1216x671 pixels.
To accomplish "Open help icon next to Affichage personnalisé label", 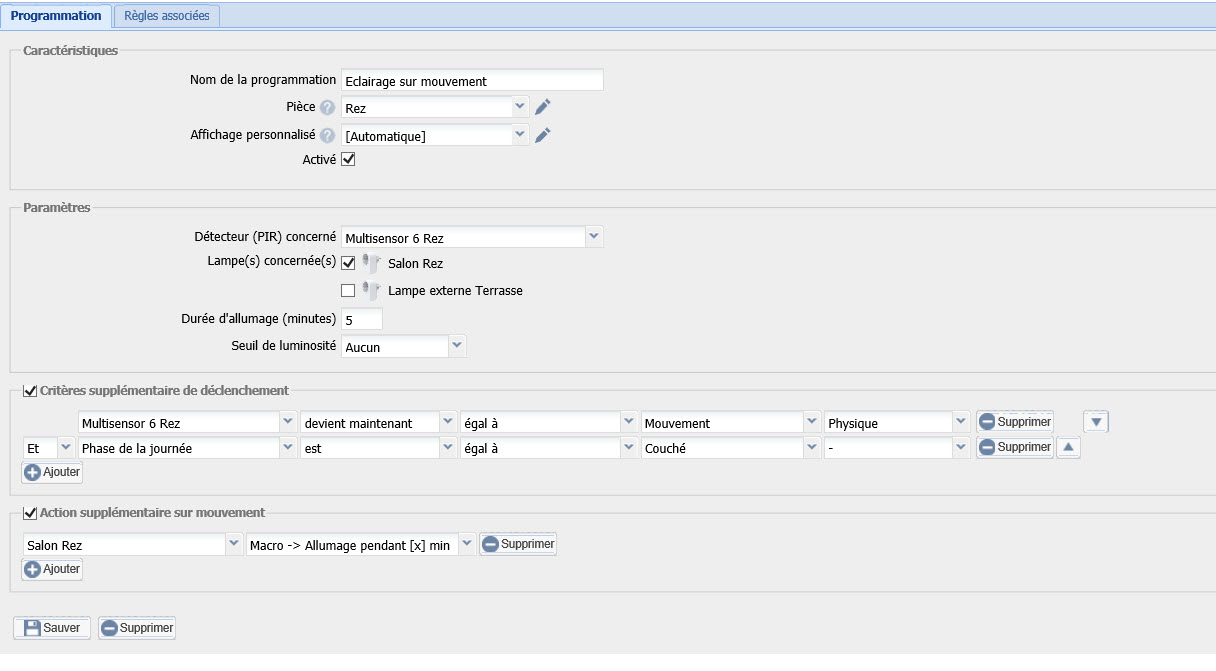I will tap(327, 135).
